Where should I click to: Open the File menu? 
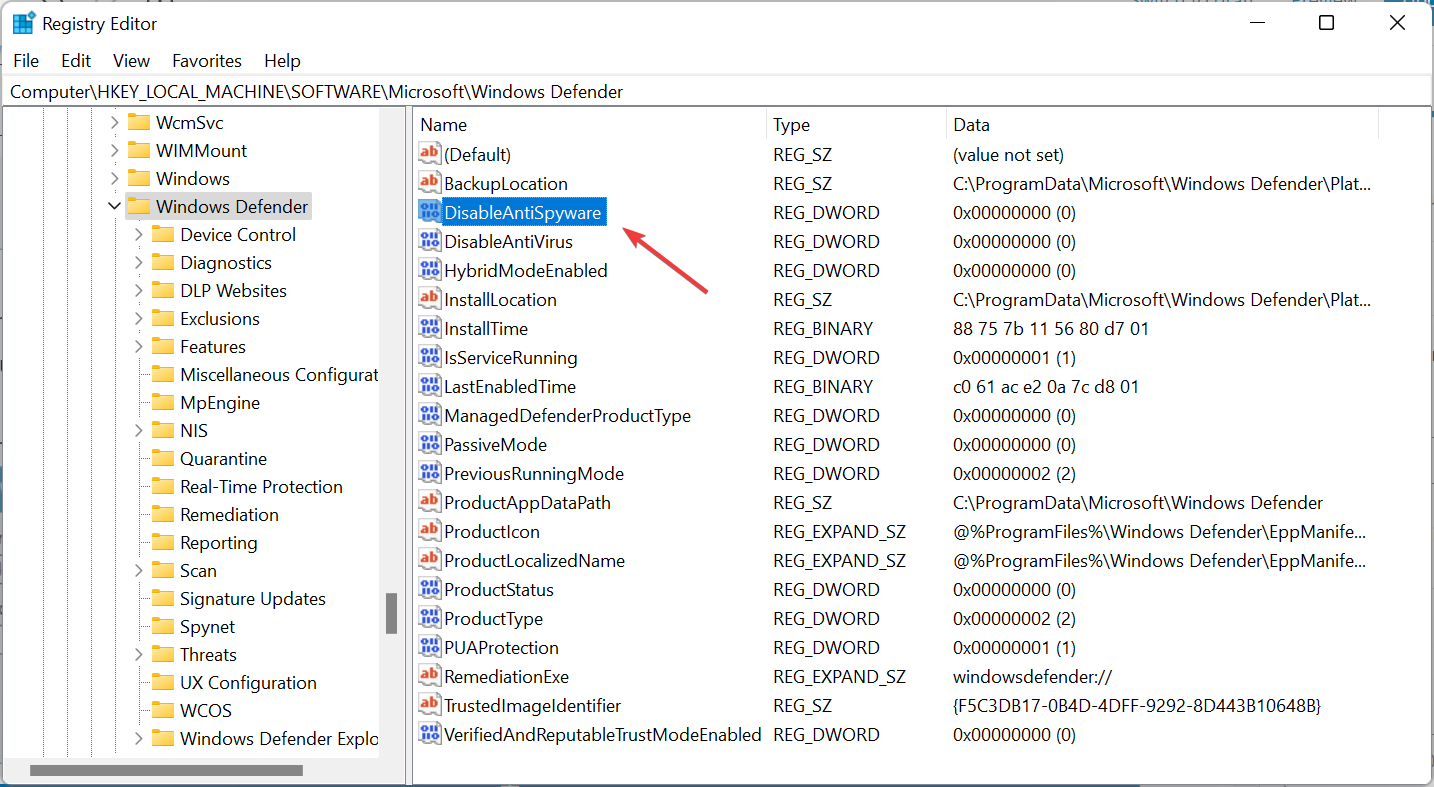tap(26, 61)
